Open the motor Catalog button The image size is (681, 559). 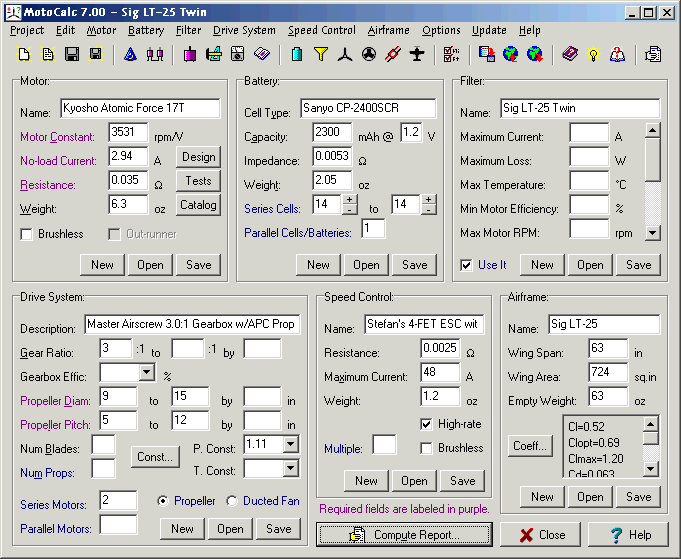198,205
